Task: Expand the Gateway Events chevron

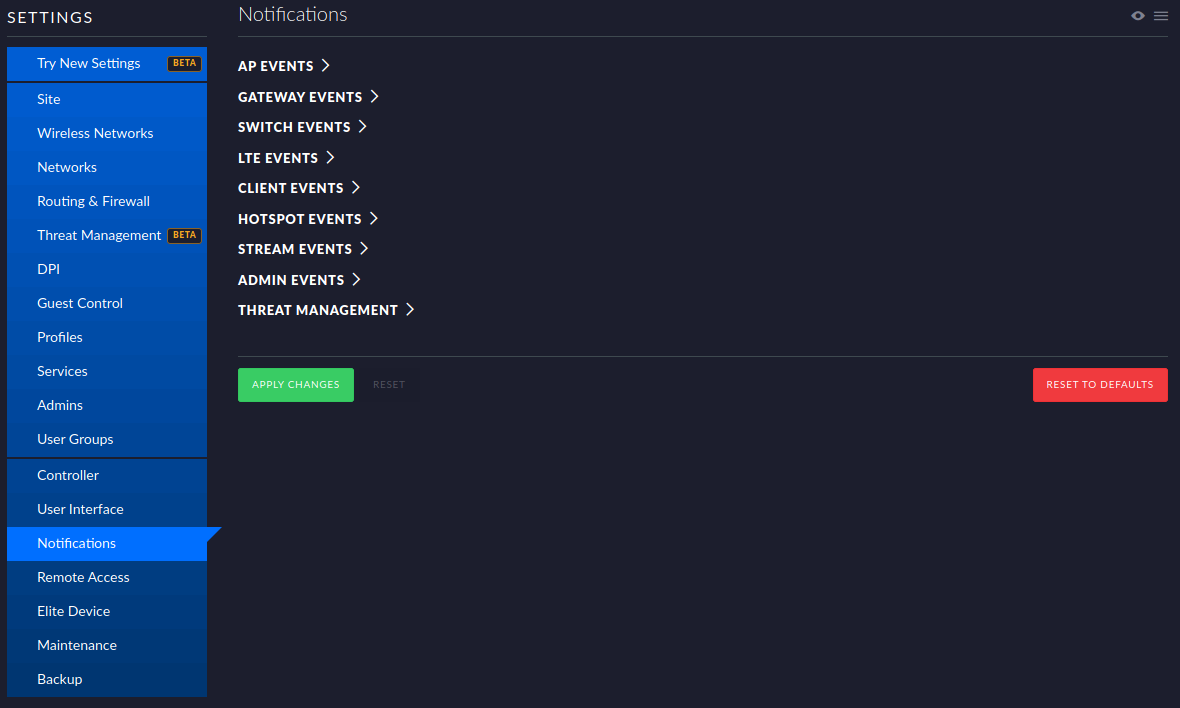Action: (374, 96)
